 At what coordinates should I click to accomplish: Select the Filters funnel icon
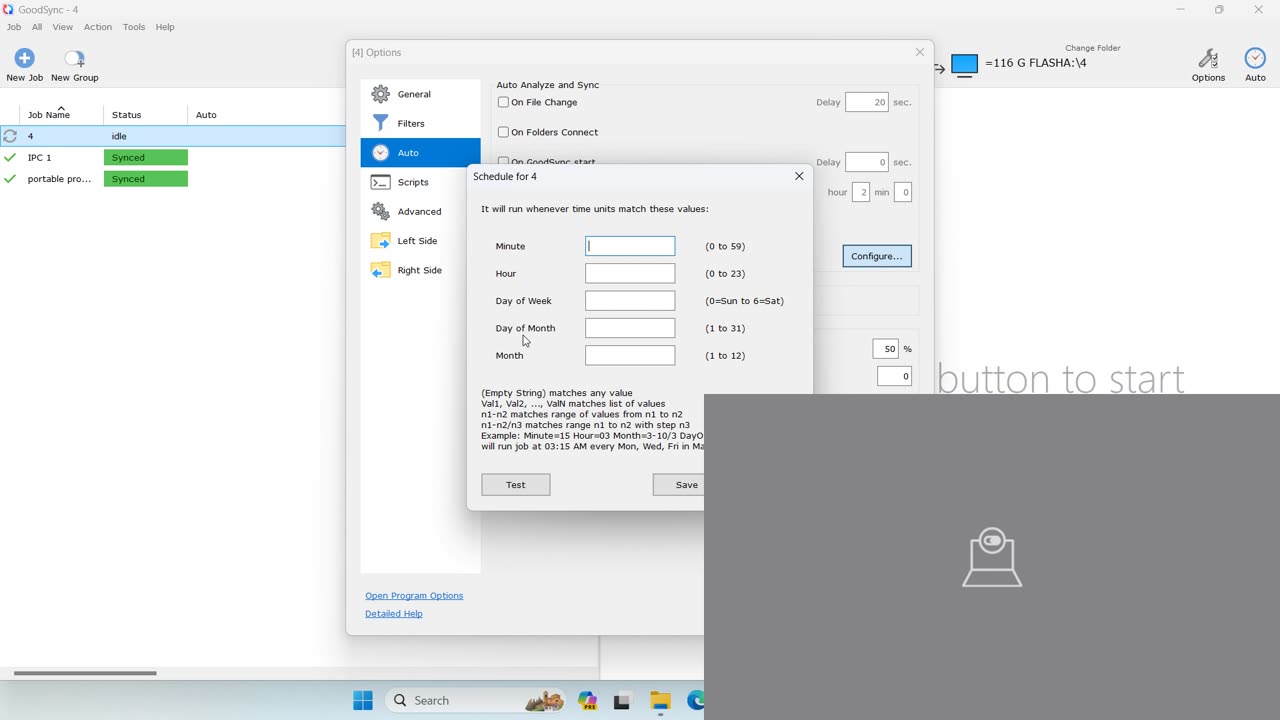tap(380, 123)
